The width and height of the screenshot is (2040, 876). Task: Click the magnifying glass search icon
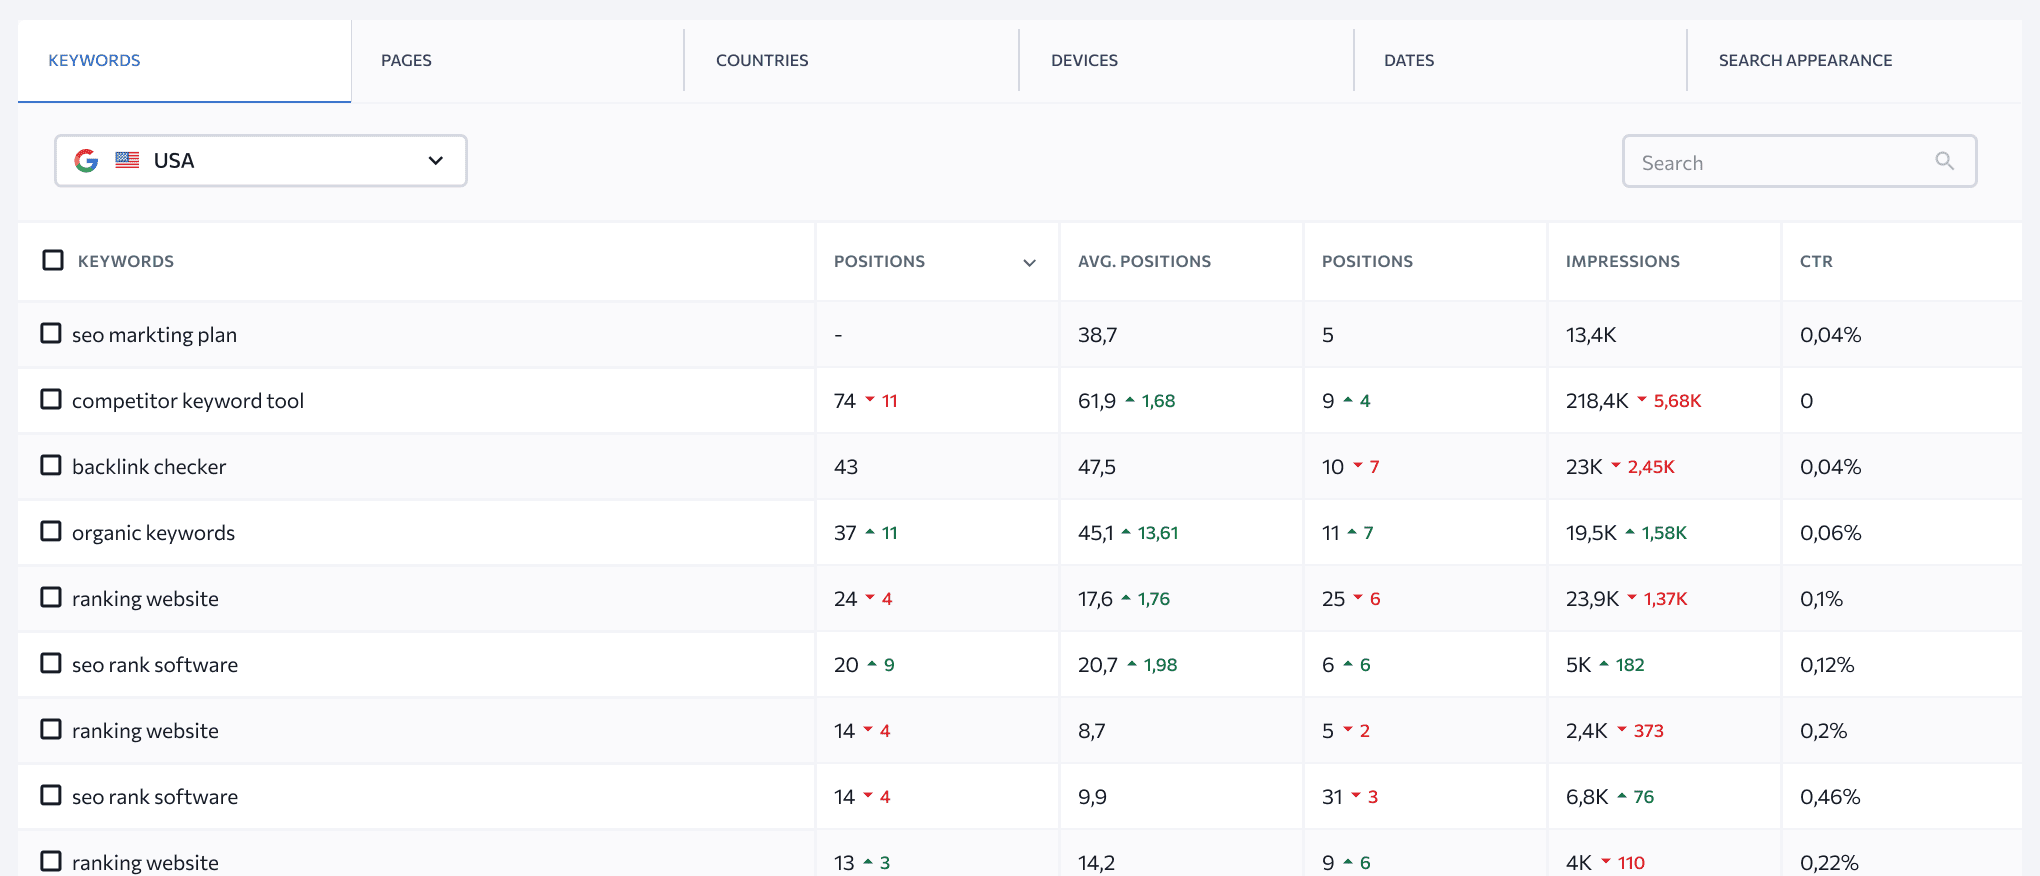[1945, 161]
